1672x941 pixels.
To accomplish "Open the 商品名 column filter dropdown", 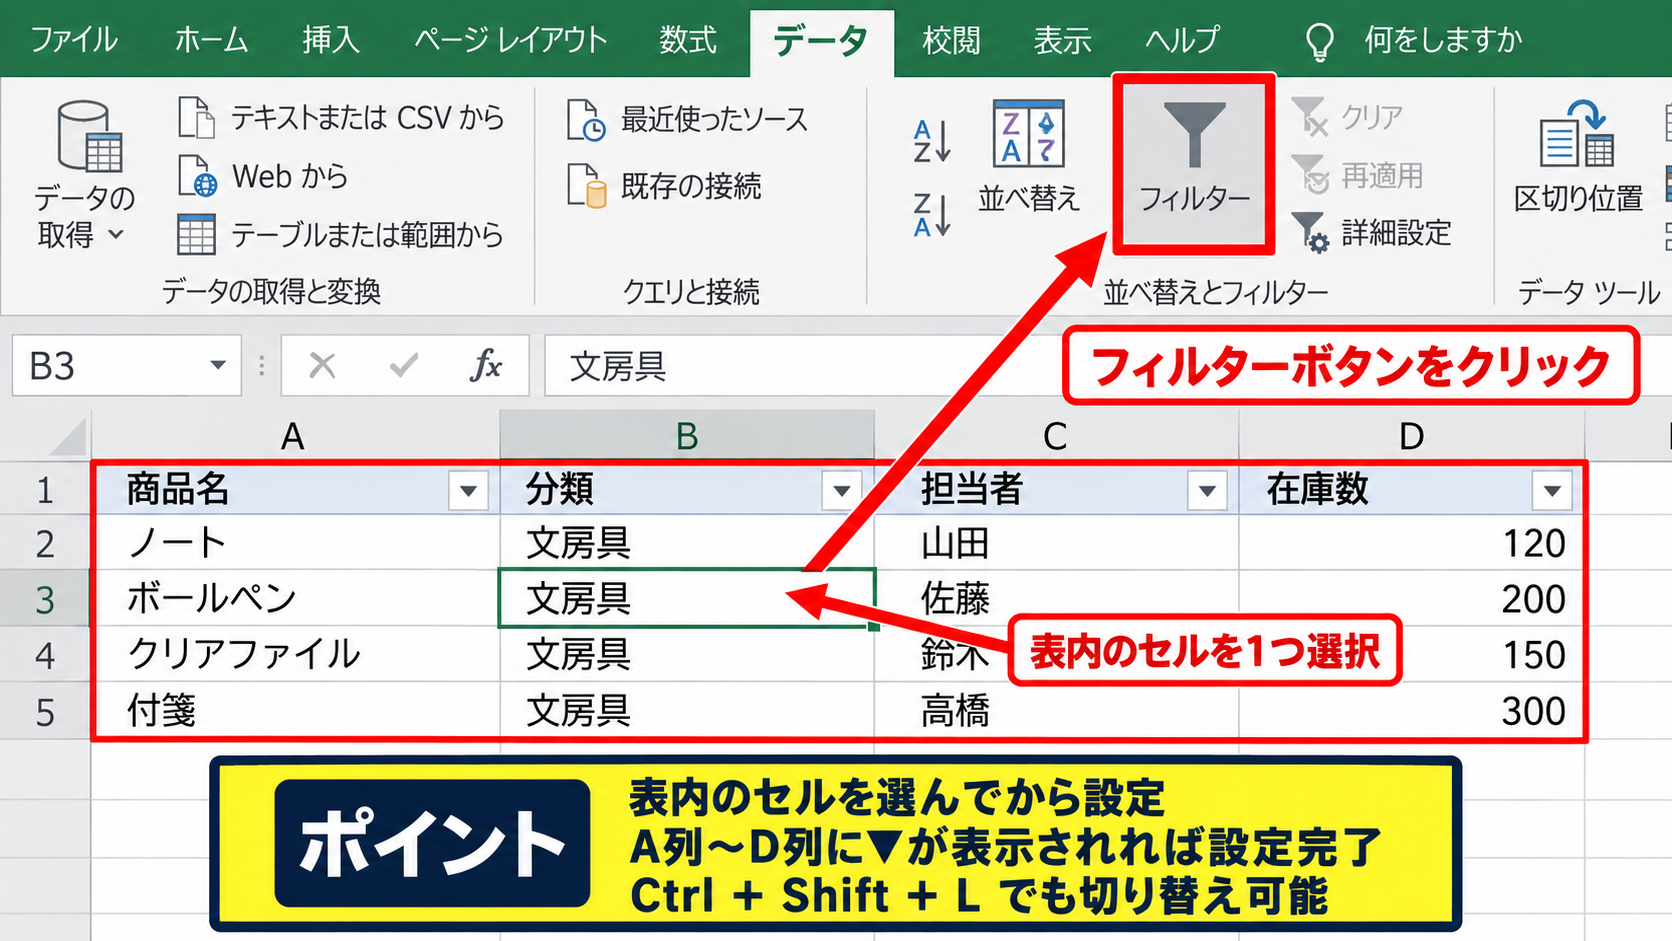I will (468, 491).
